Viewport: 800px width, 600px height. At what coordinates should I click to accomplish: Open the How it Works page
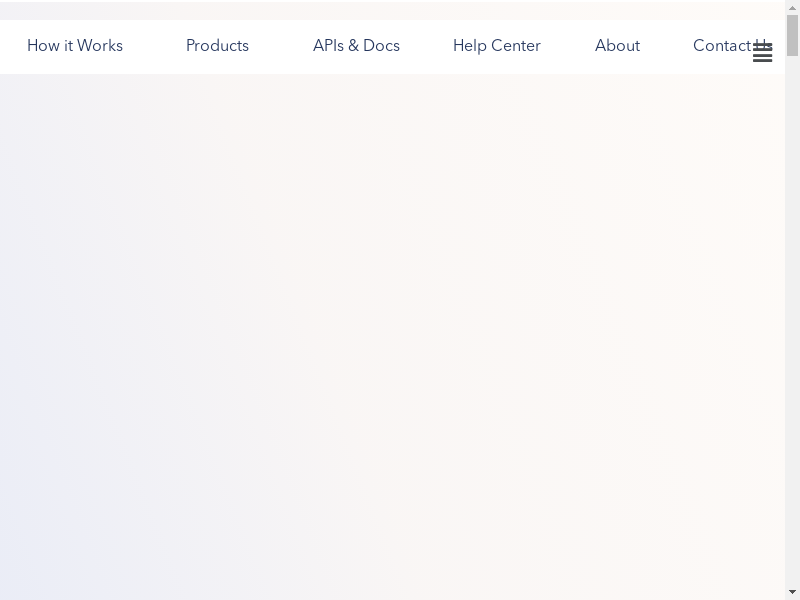pyautogui.click(x=75, y=46)
